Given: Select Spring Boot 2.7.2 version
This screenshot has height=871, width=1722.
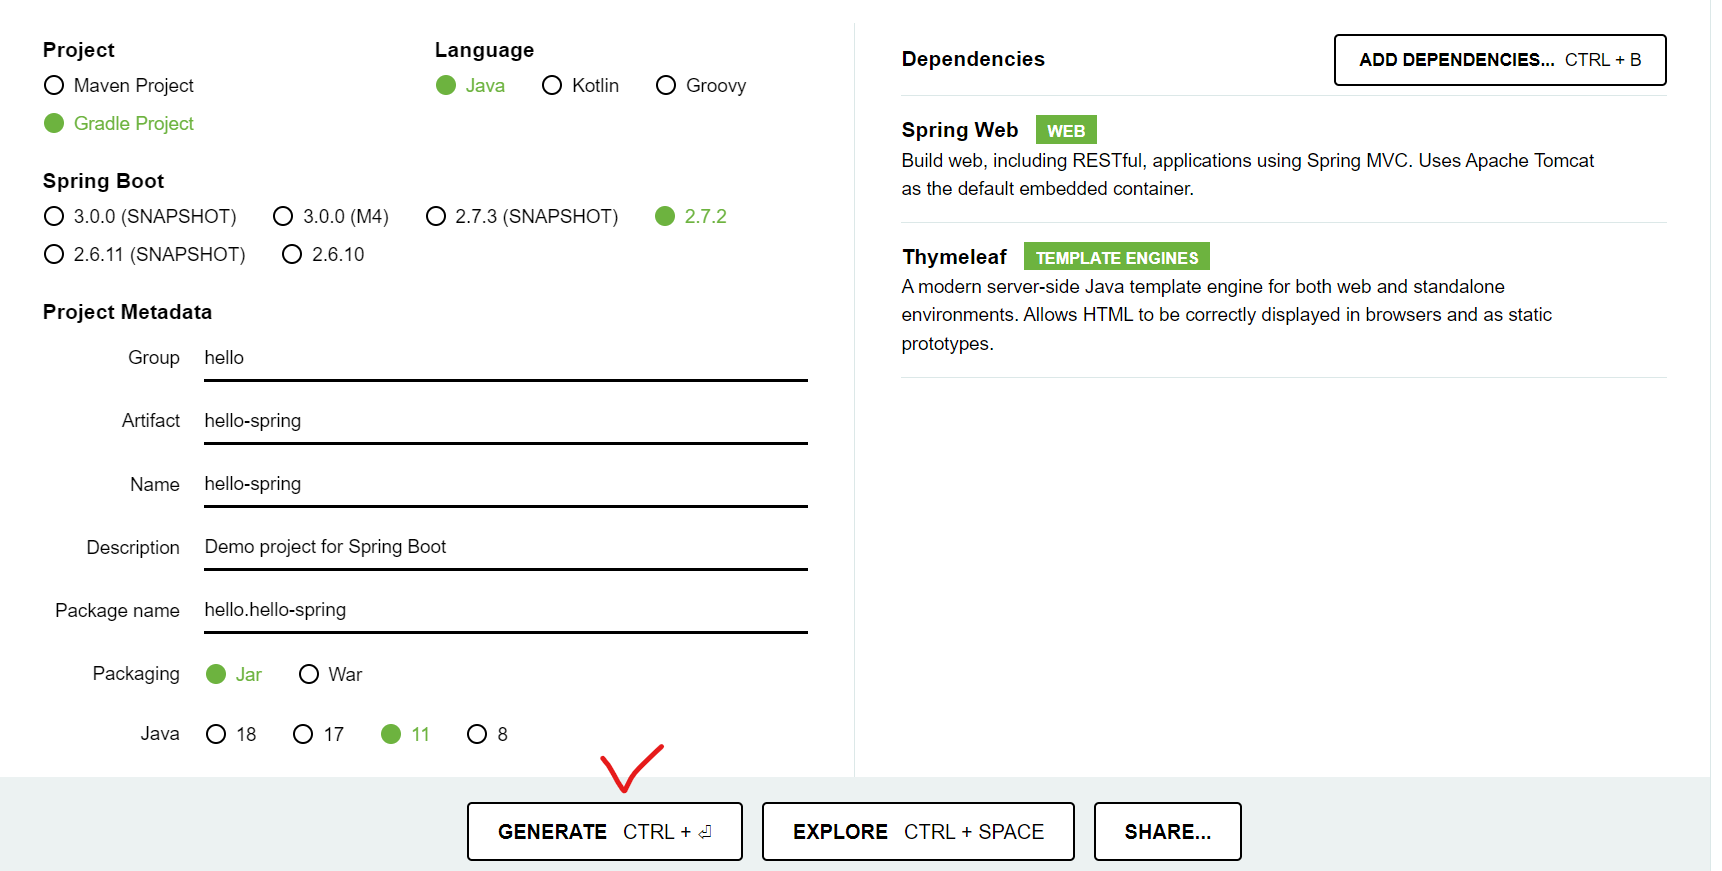Looking at the screenshot, I should coord(665,216).
